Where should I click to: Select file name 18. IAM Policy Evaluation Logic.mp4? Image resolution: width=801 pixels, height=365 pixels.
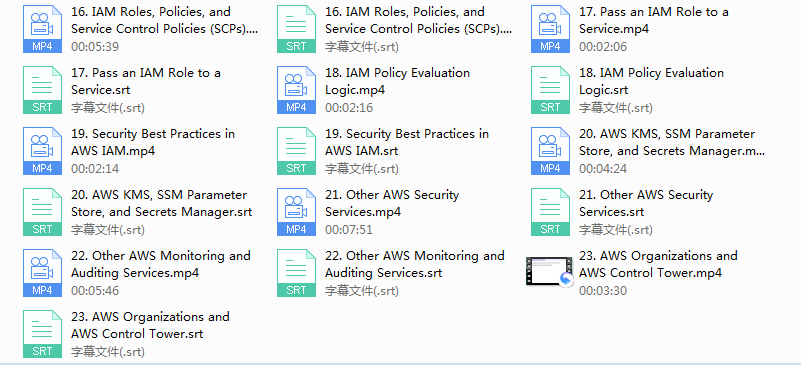pos(397,81)
